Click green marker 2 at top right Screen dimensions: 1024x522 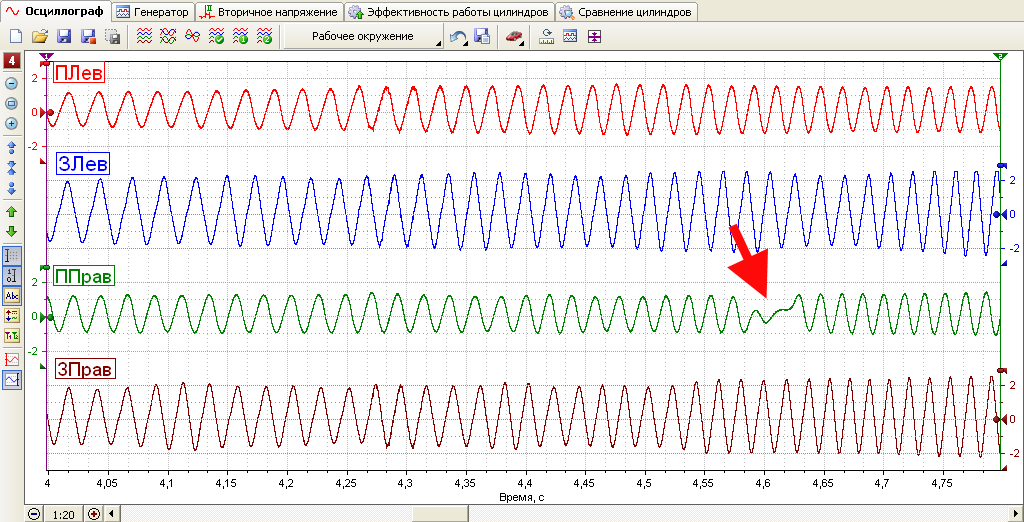point(1000,57)
